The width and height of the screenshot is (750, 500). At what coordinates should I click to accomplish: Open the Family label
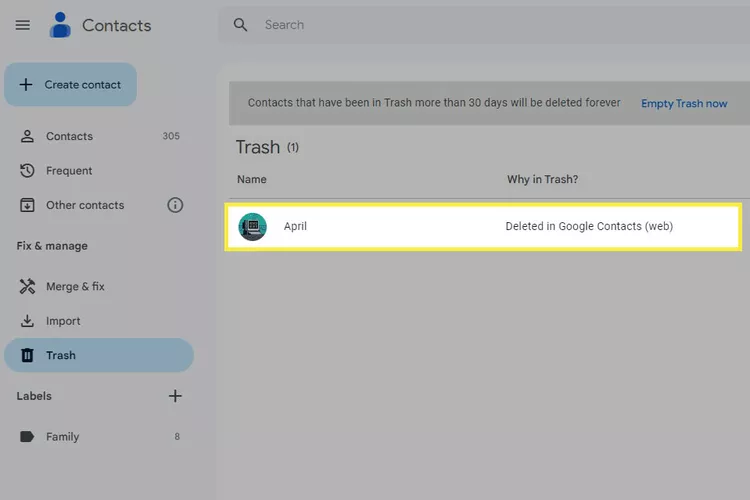pos(62,437)
